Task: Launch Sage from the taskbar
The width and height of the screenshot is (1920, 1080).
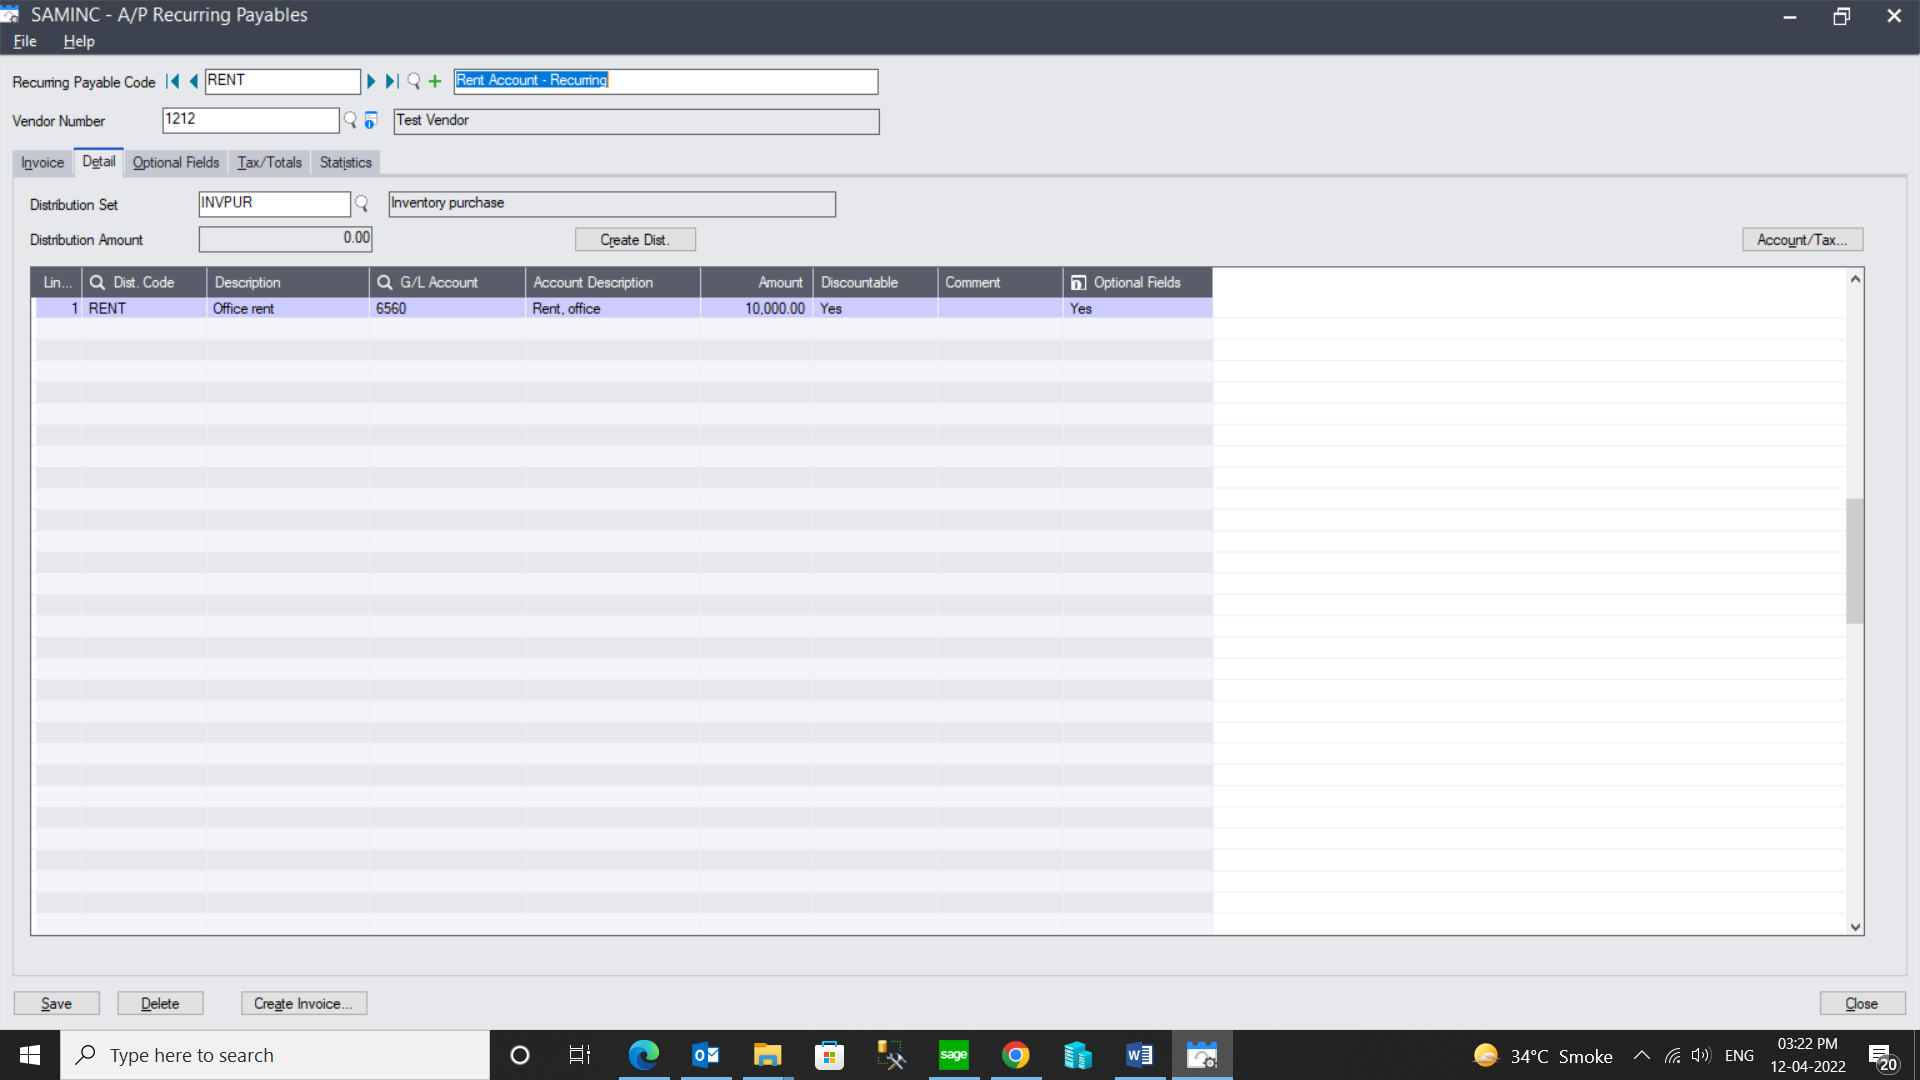Action: point(953,1055)
